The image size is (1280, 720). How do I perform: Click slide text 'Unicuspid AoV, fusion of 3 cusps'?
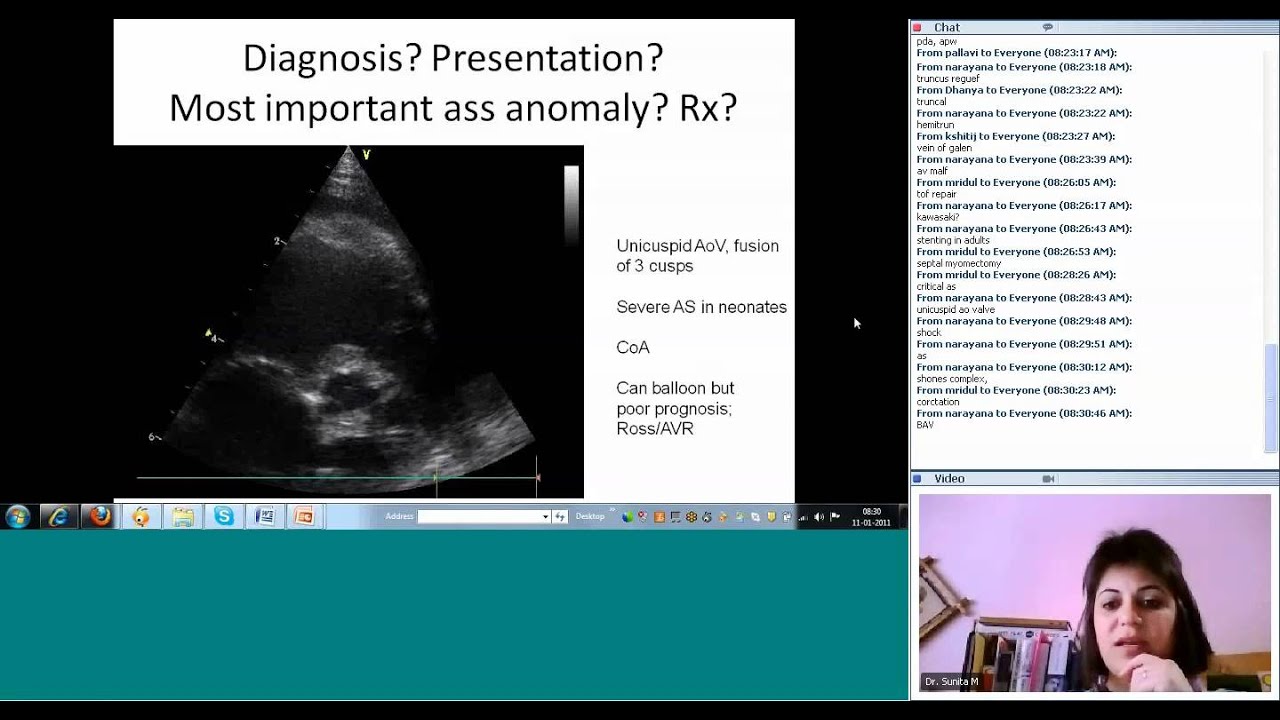tap(697, 256)
